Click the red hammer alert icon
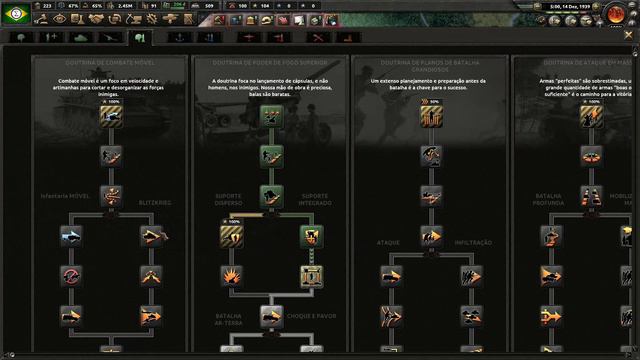The image size is (640, 360). (220, 20)
